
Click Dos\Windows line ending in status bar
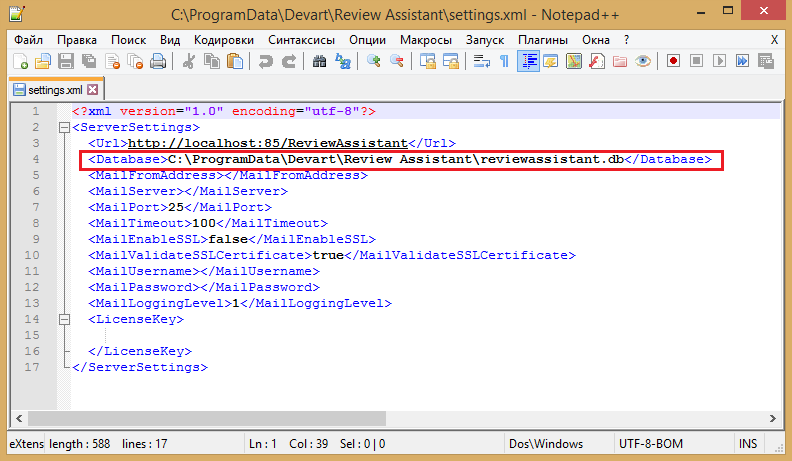click(546, 444)
